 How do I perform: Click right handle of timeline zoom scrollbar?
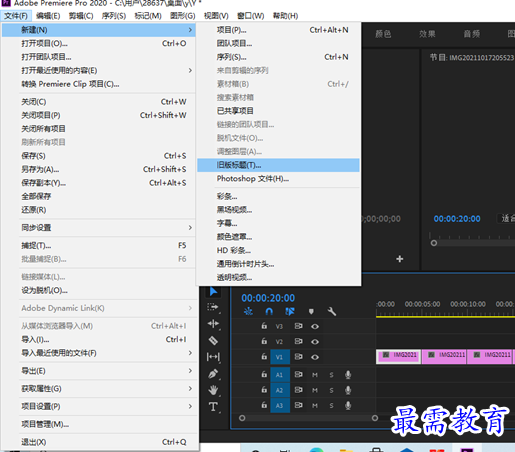pos(375,418)
